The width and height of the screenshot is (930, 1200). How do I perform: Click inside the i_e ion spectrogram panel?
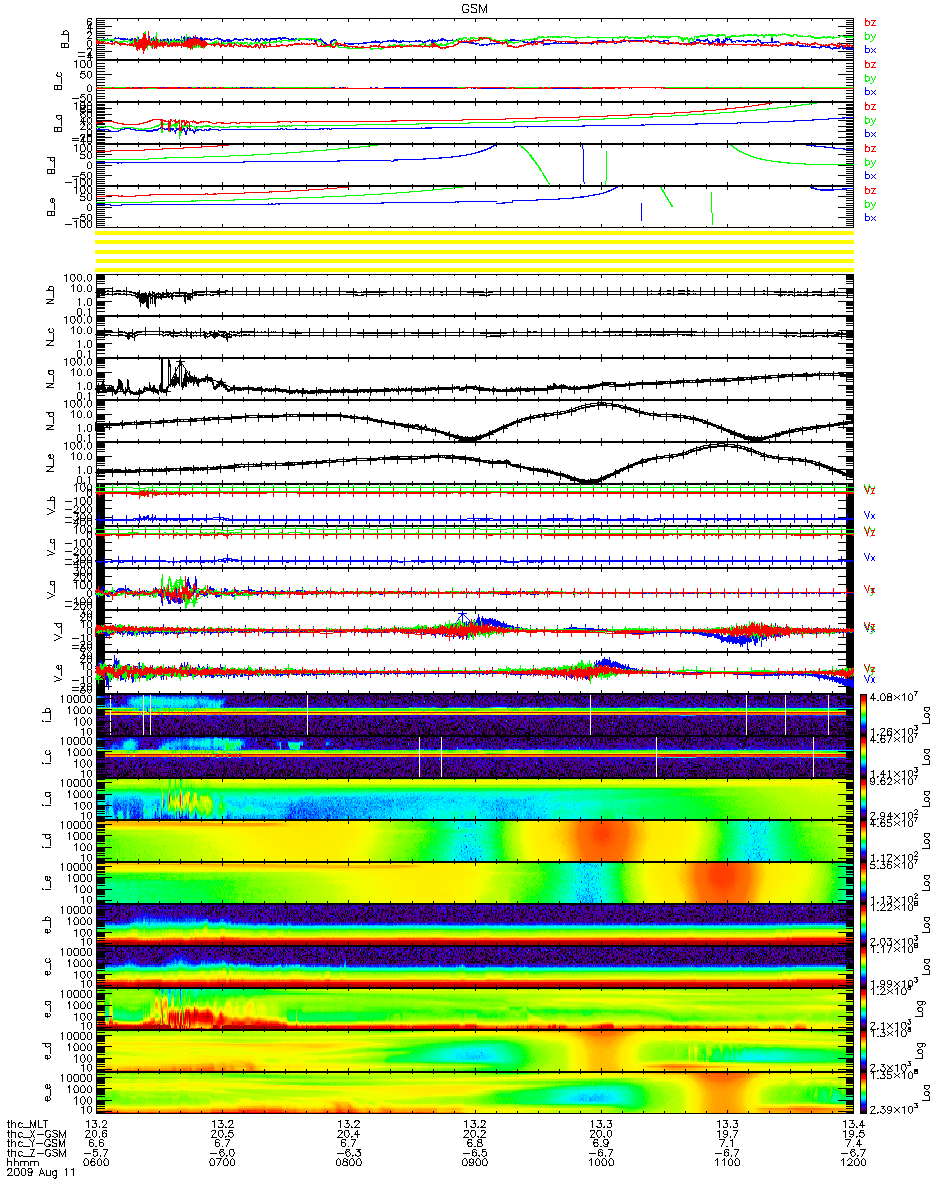[475, 882]
